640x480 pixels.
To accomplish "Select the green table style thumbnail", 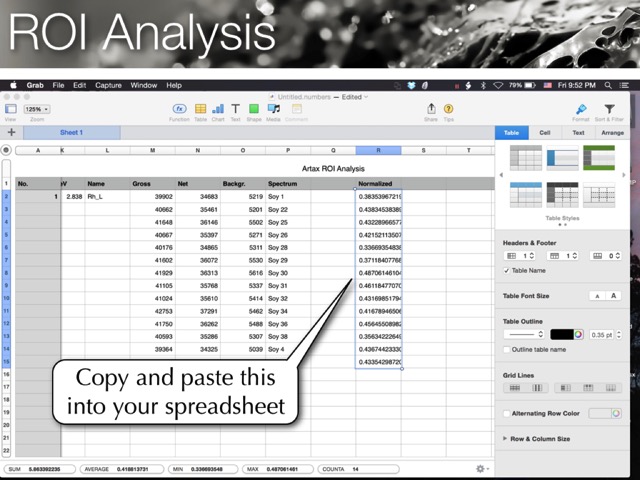I will tap(599, 158).
